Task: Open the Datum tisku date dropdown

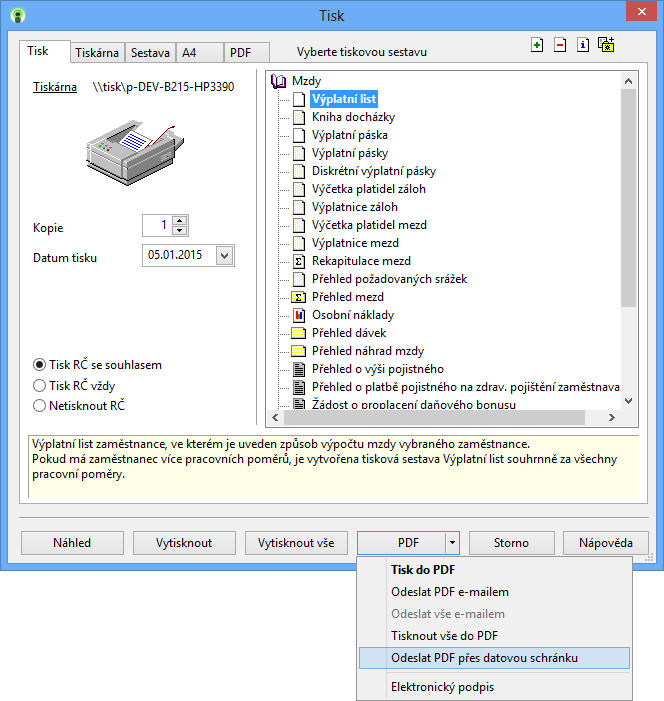Action: click(225, 256)
